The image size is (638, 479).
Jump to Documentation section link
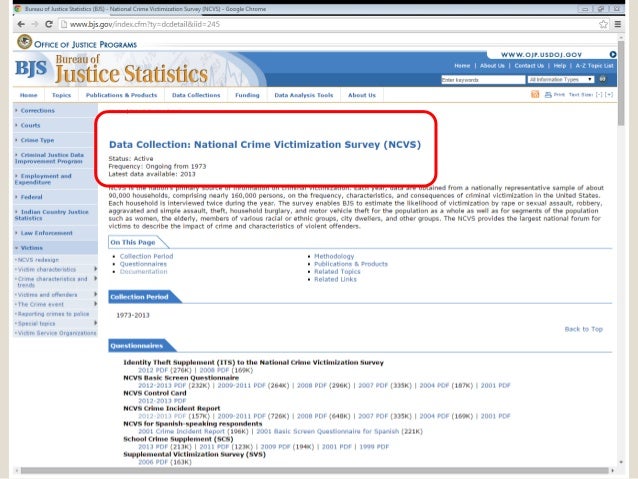(x=143, y=271)
